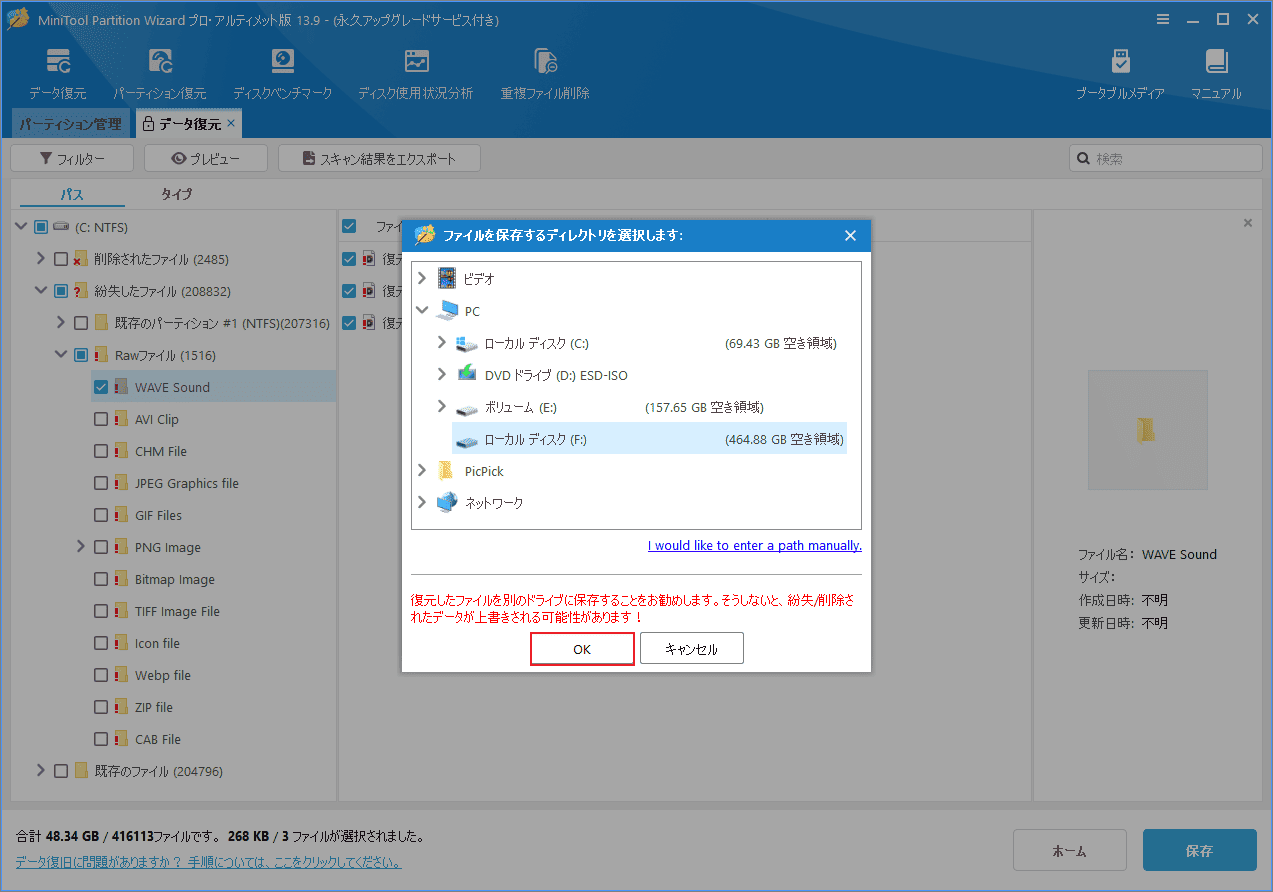Check the 削除されたファイル checkbox
This screenshot has width=1273, height=892.
point(61,259)
